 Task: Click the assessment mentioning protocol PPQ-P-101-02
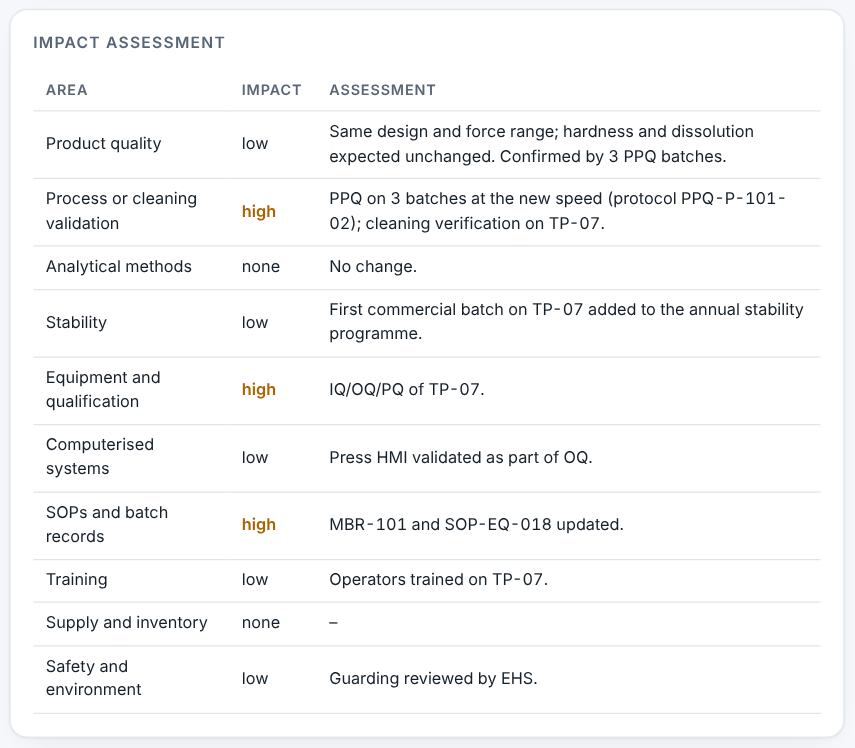pyautogui.click(x=557, y=211)
